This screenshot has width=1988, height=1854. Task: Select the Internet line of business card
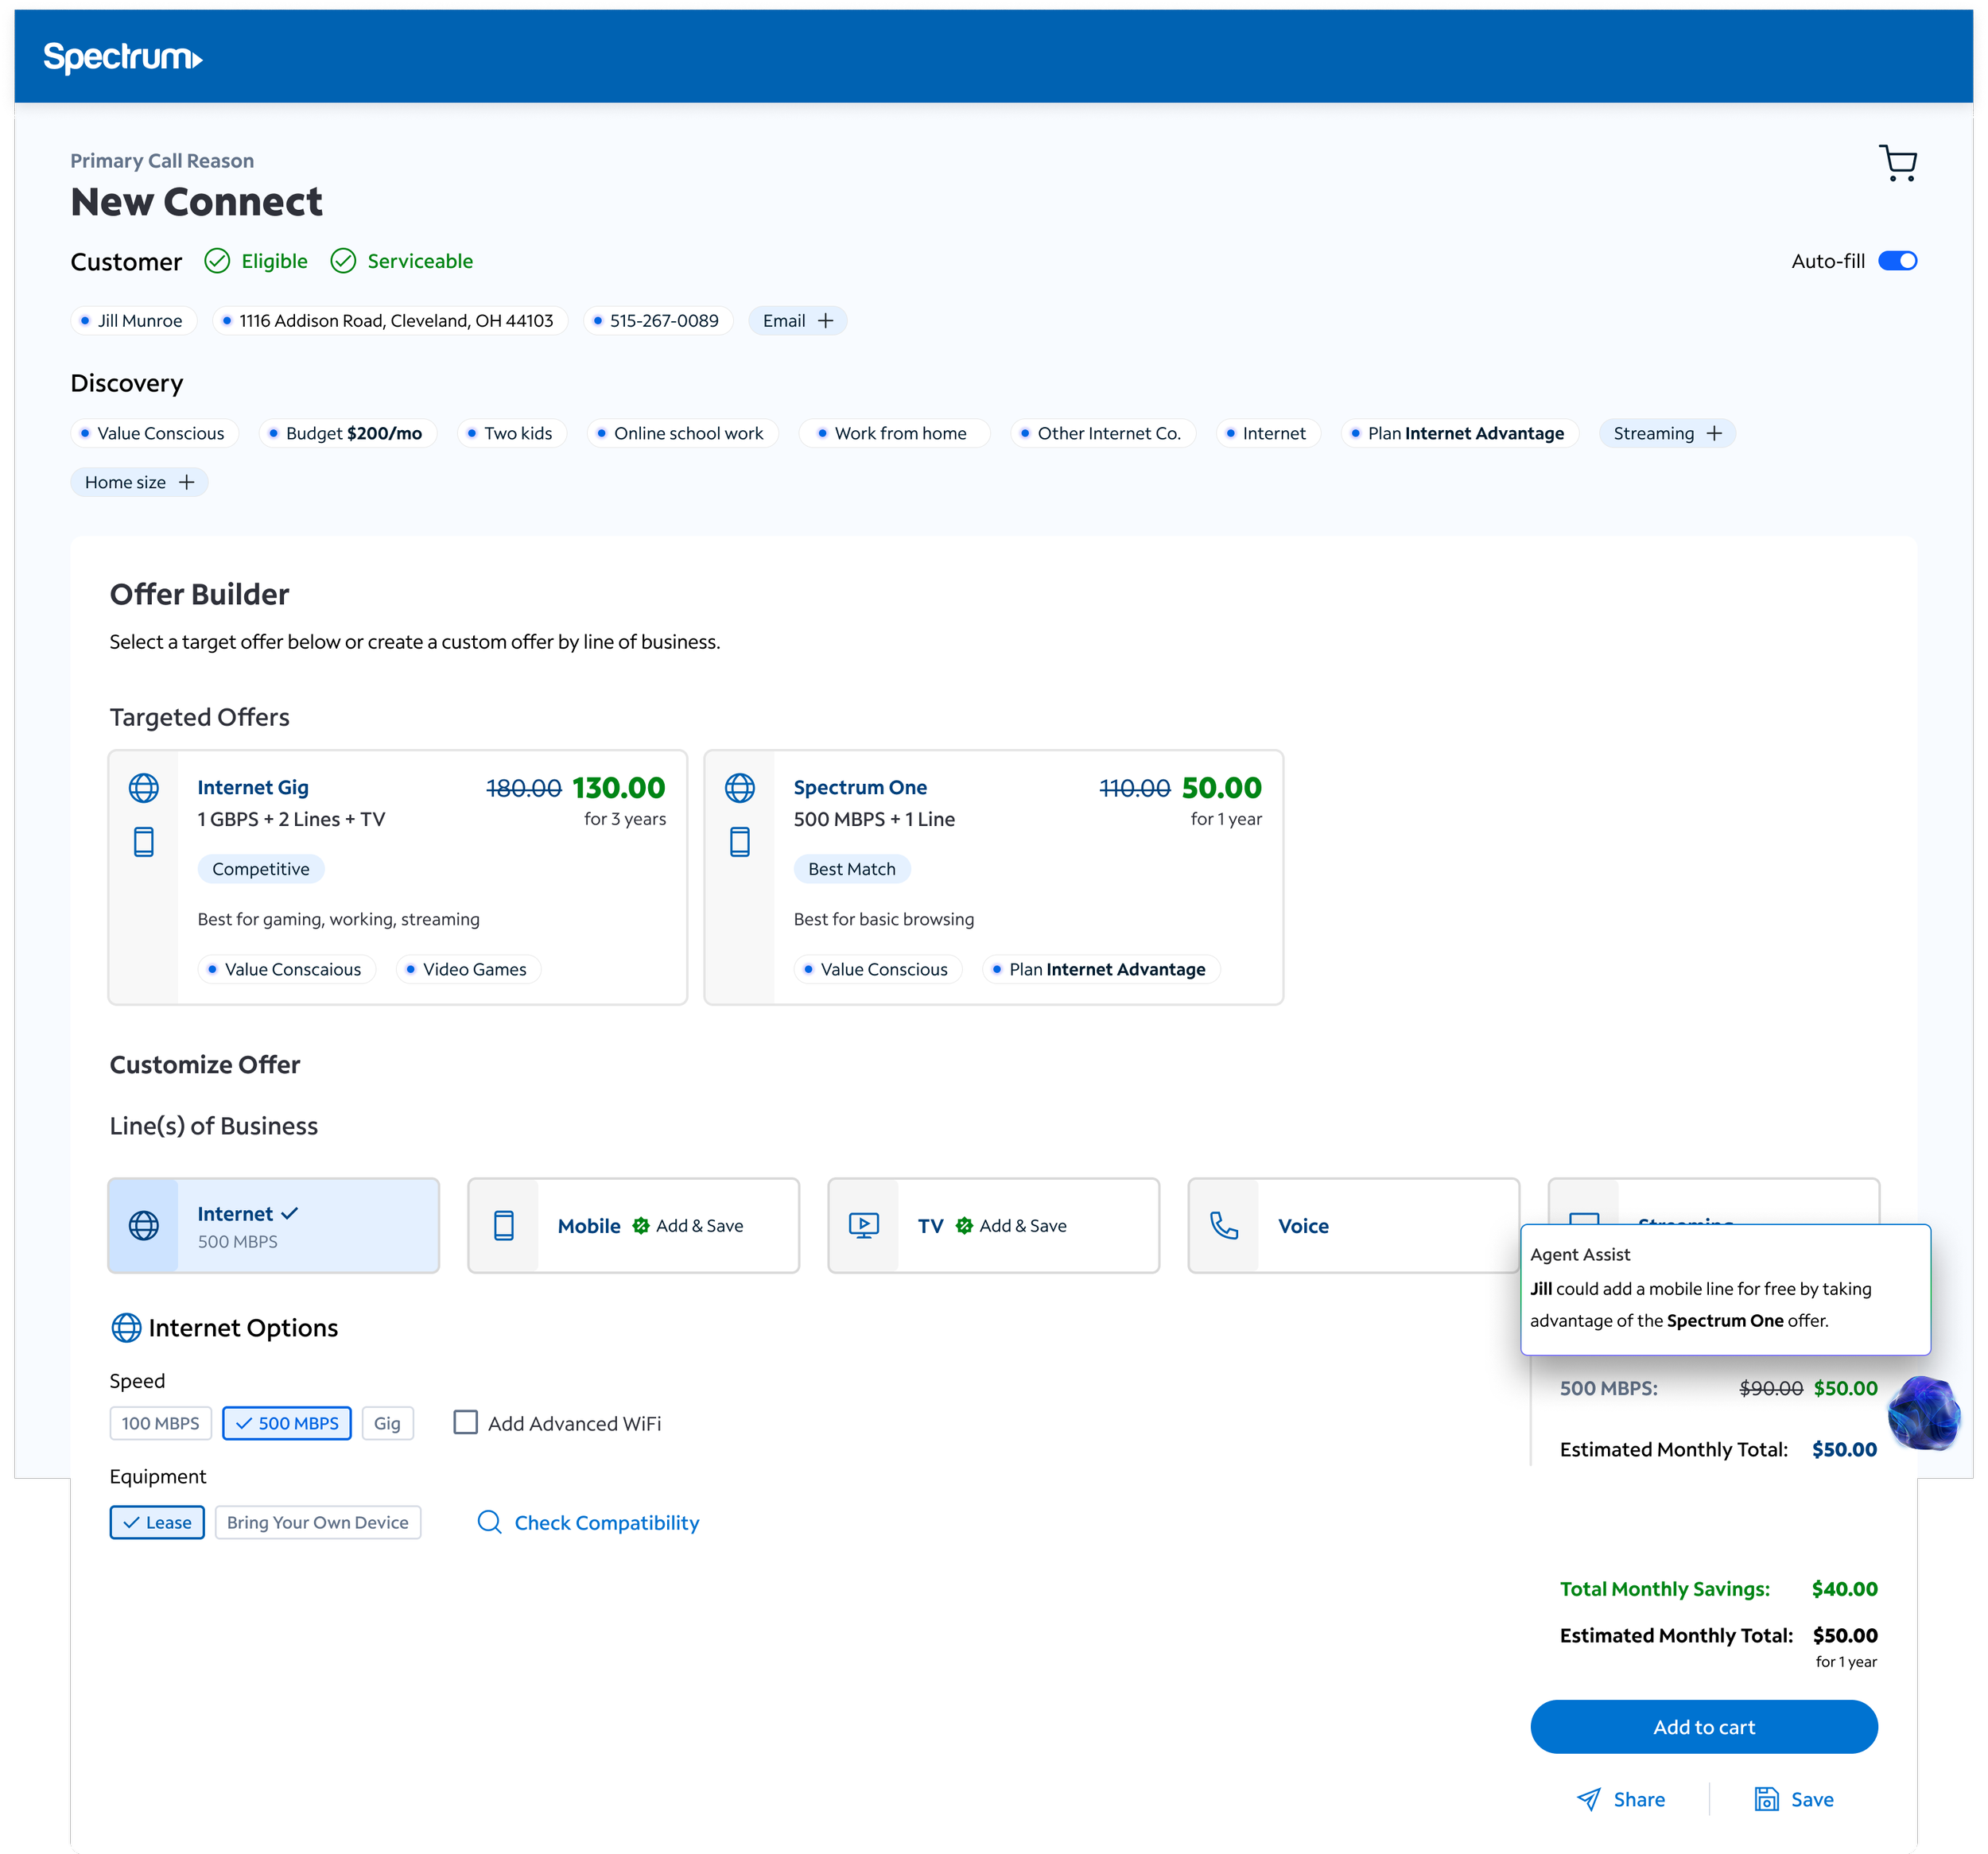pyautogui.click(x=274, y=1226)
